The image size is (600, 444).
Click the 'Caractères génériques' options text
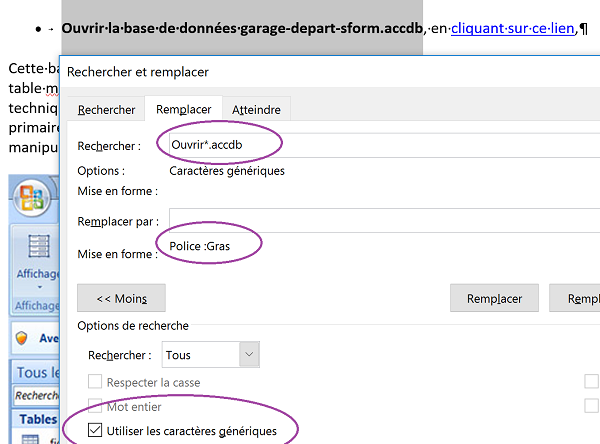tap(227, 171)
